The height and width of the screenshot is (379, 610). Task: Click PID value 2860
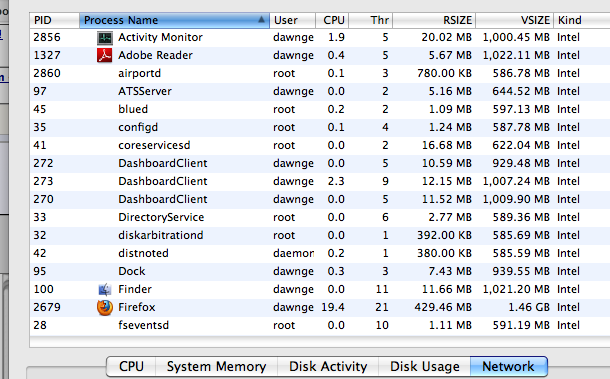click(x=47, y=74)
